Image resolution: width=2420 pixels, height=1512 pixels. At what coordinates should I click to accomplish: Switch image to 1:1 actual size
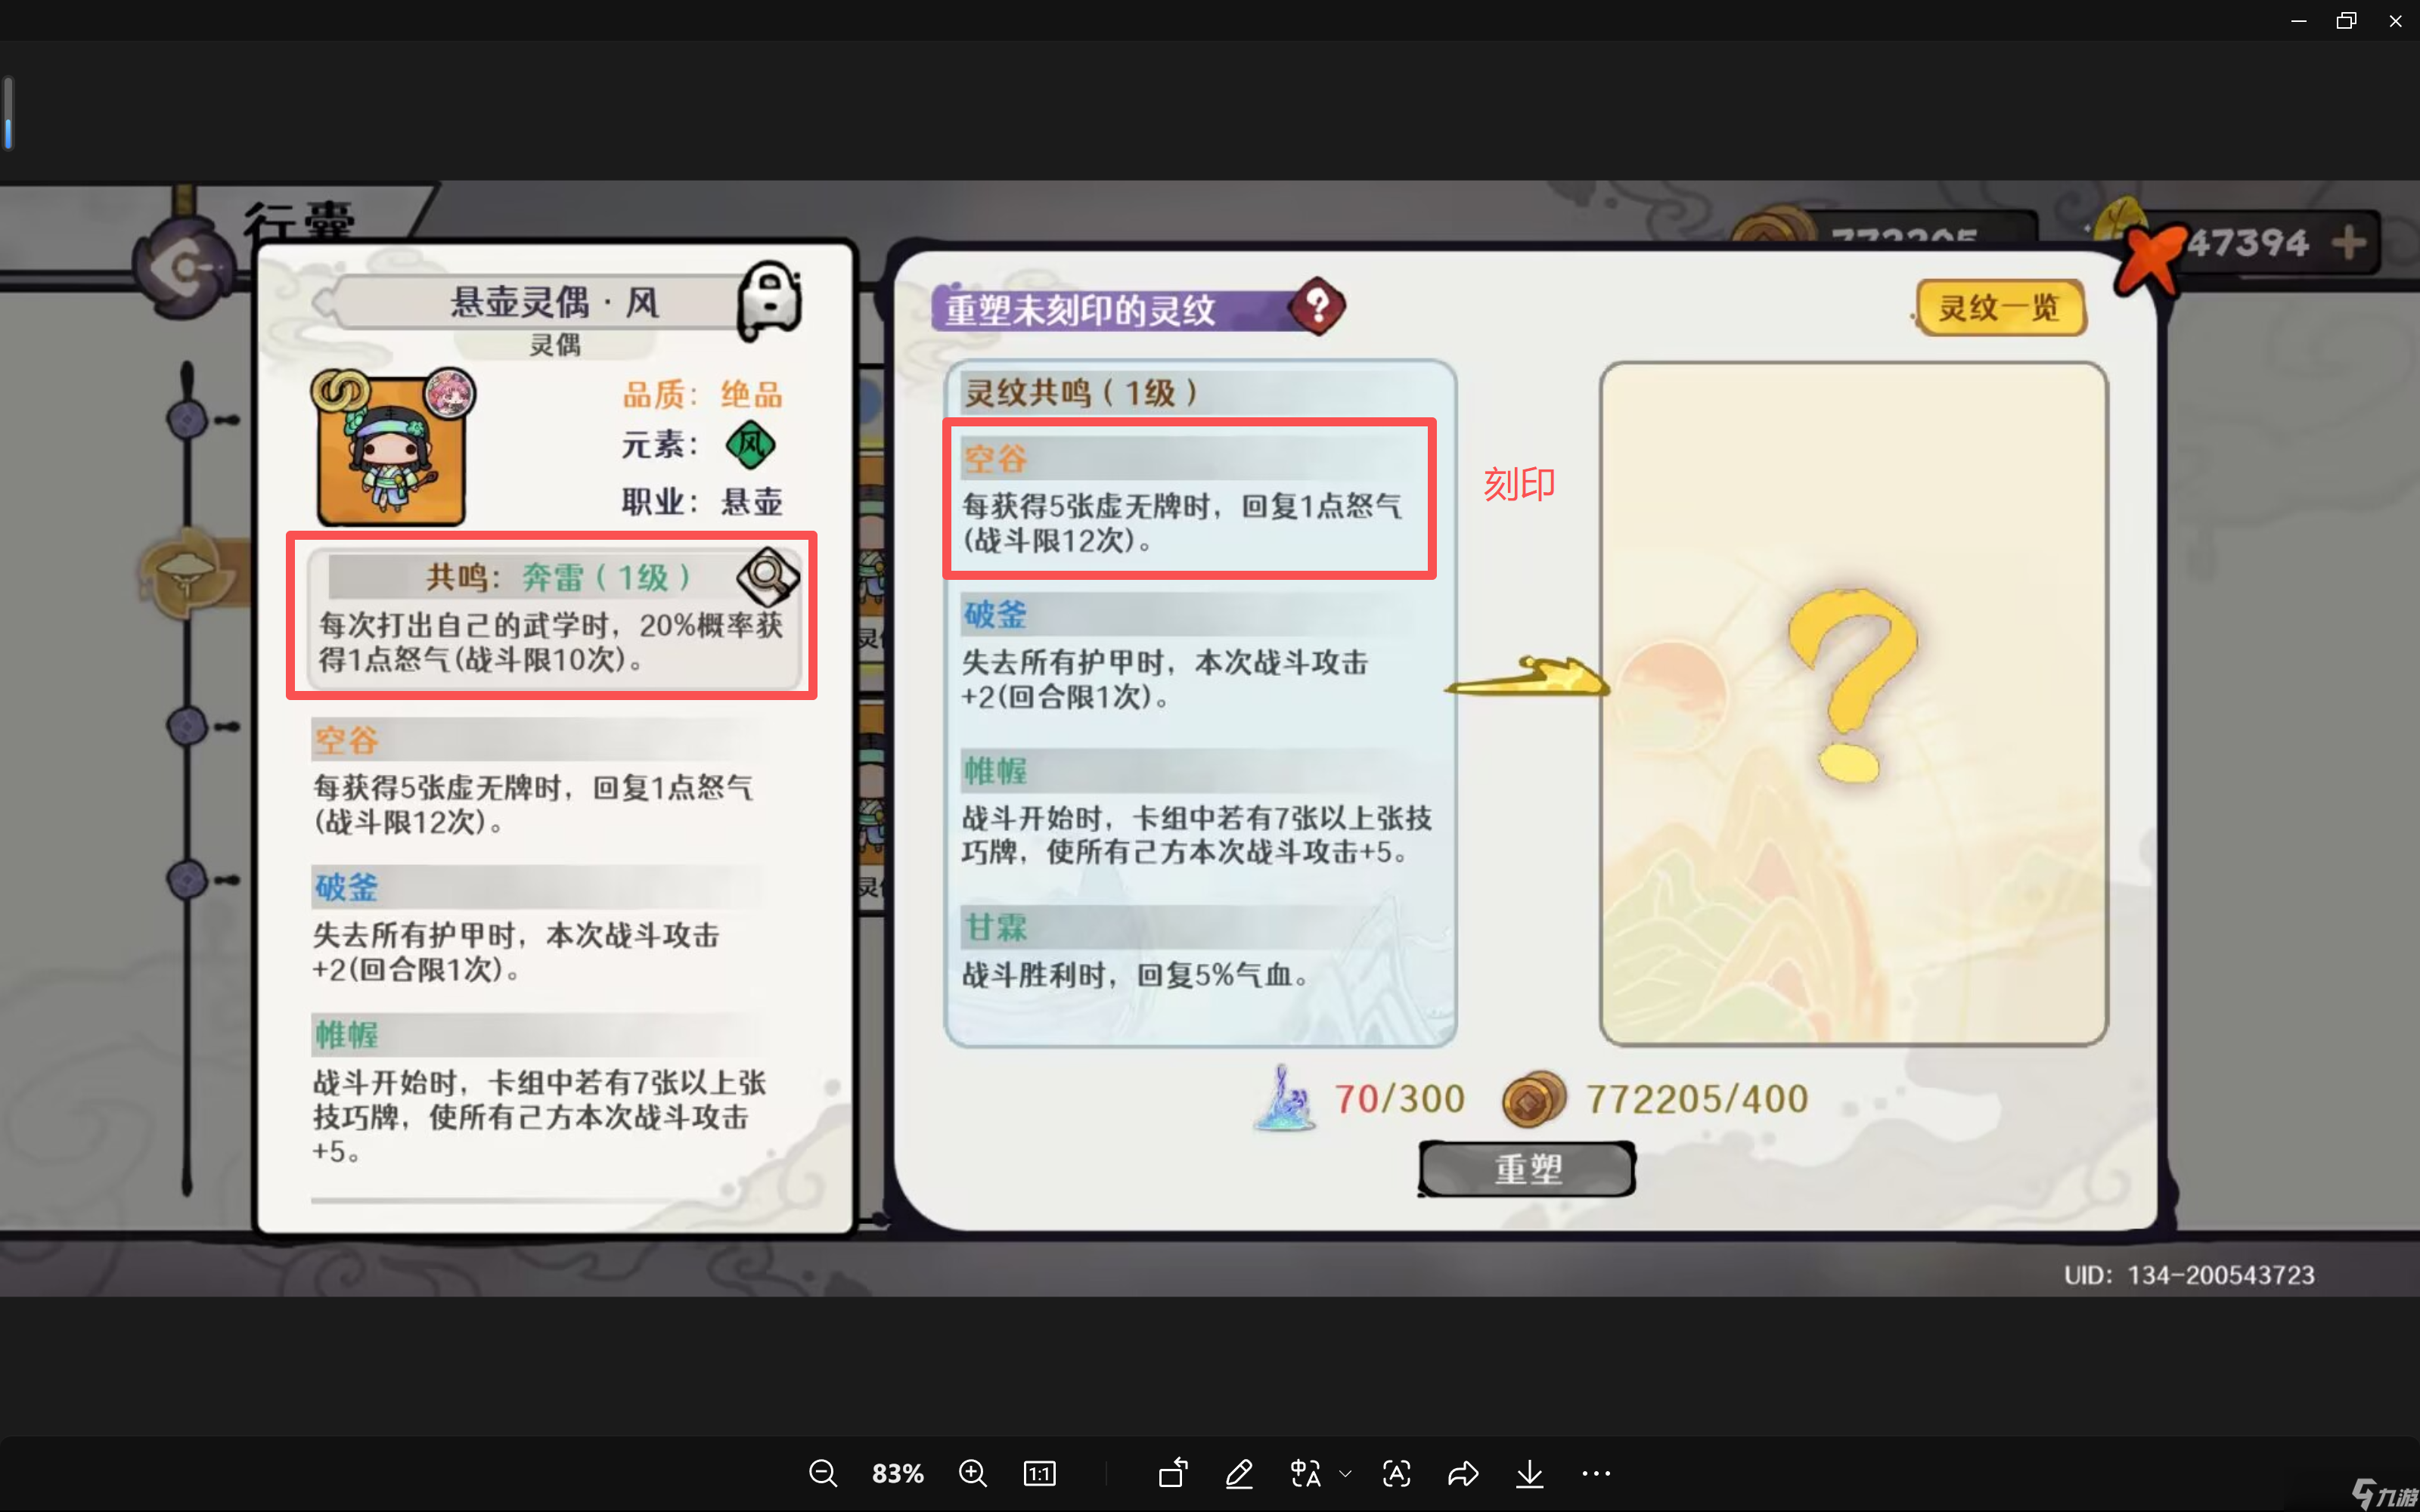1040,1473
